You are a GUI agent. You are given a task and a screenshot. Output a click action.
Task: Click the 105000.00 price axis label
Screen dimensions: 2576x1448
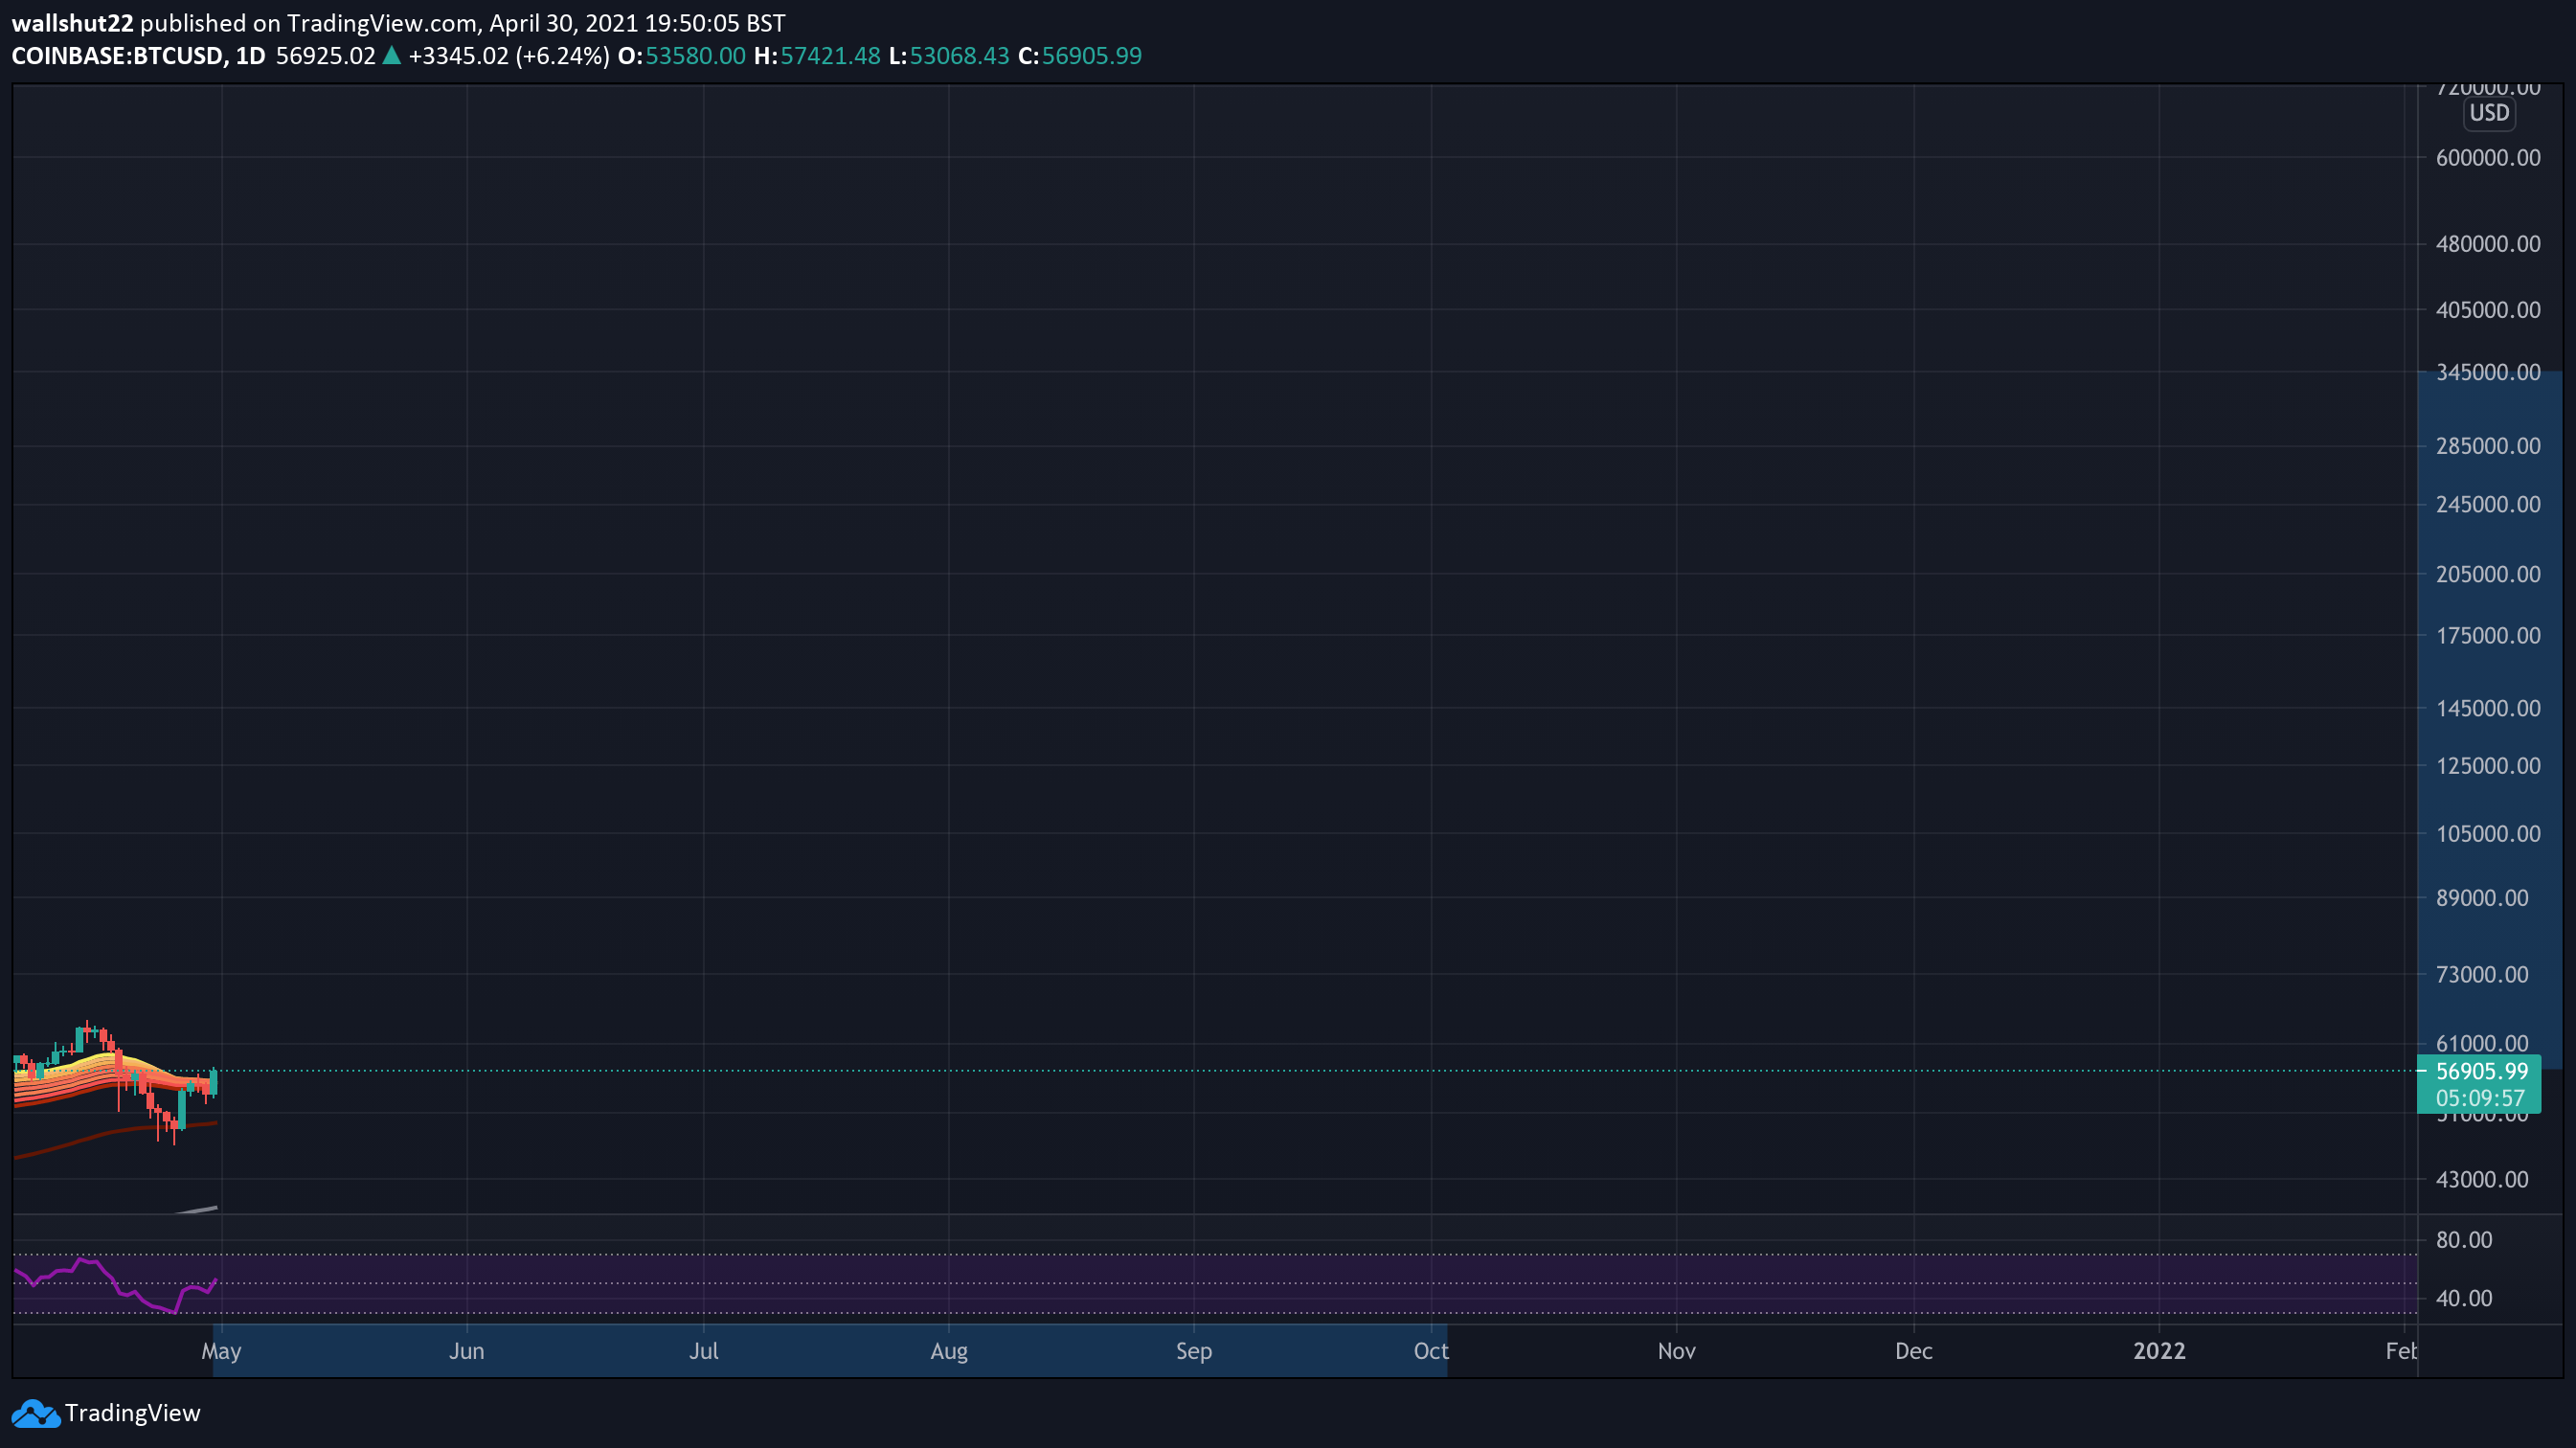pos(2488,834)
